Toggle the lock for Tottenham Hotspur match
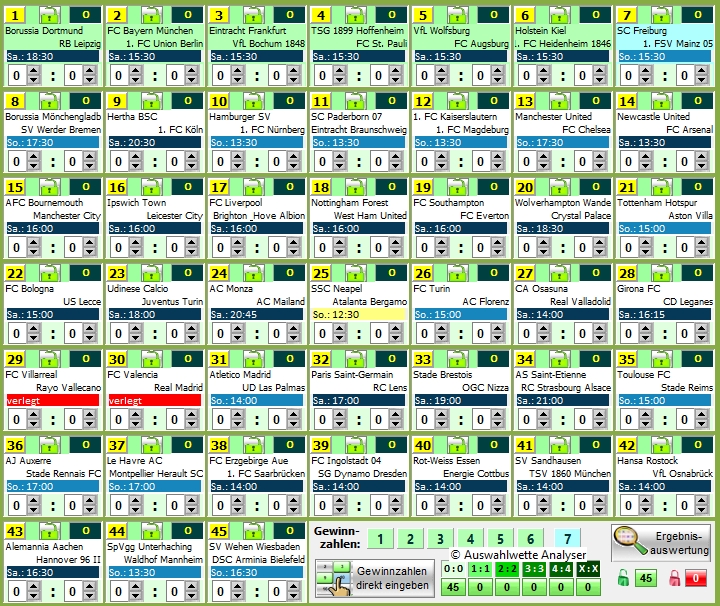Screen dimensions: 720x606 pos(661,187)
